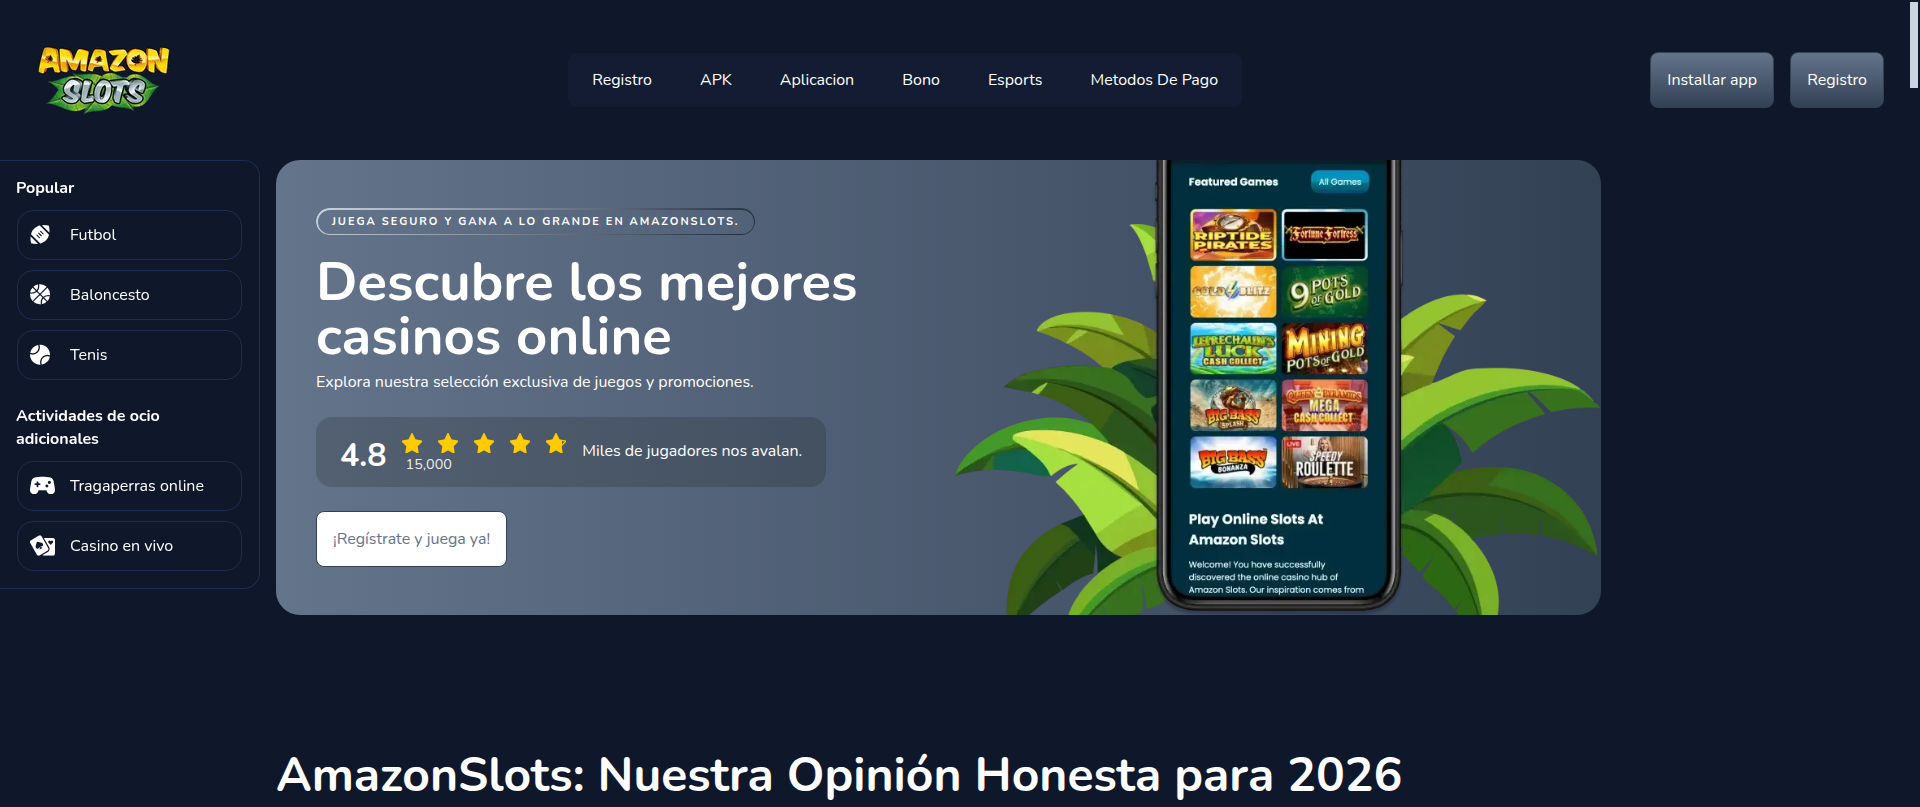The image size is (1920, 807).
Task: Click 'Descubre los mejores casinos online' heading
Action: [587, 309]
